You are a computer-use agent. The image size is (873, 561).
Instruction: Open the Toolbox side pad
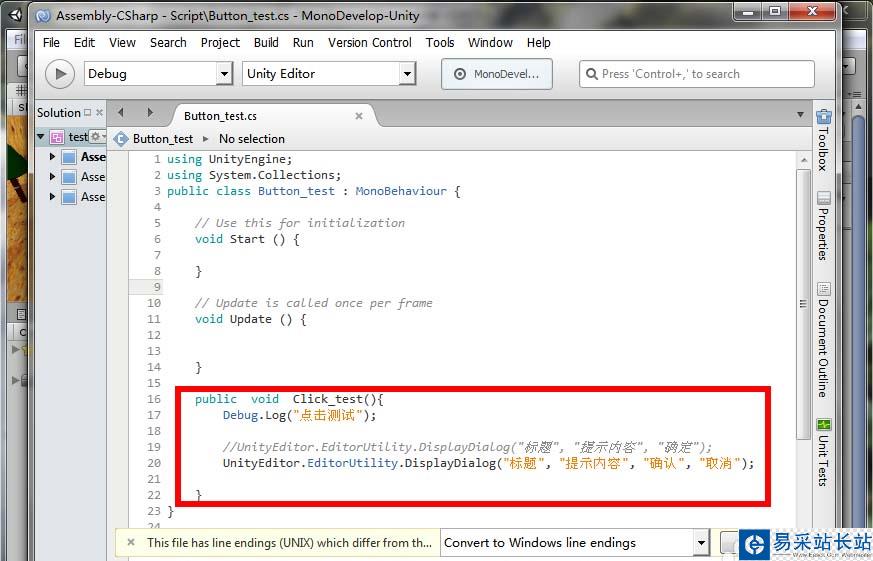823,140
